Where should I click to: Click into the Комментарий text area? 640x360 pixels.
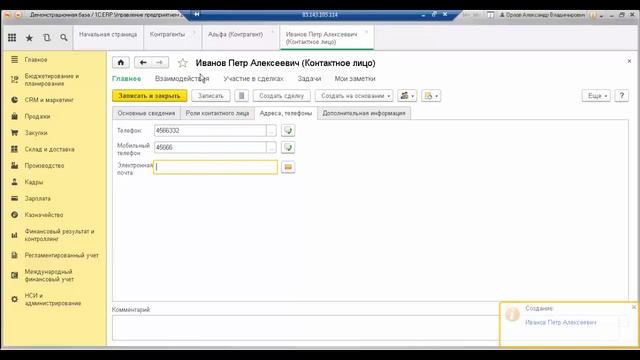click(x=305, y=328)
